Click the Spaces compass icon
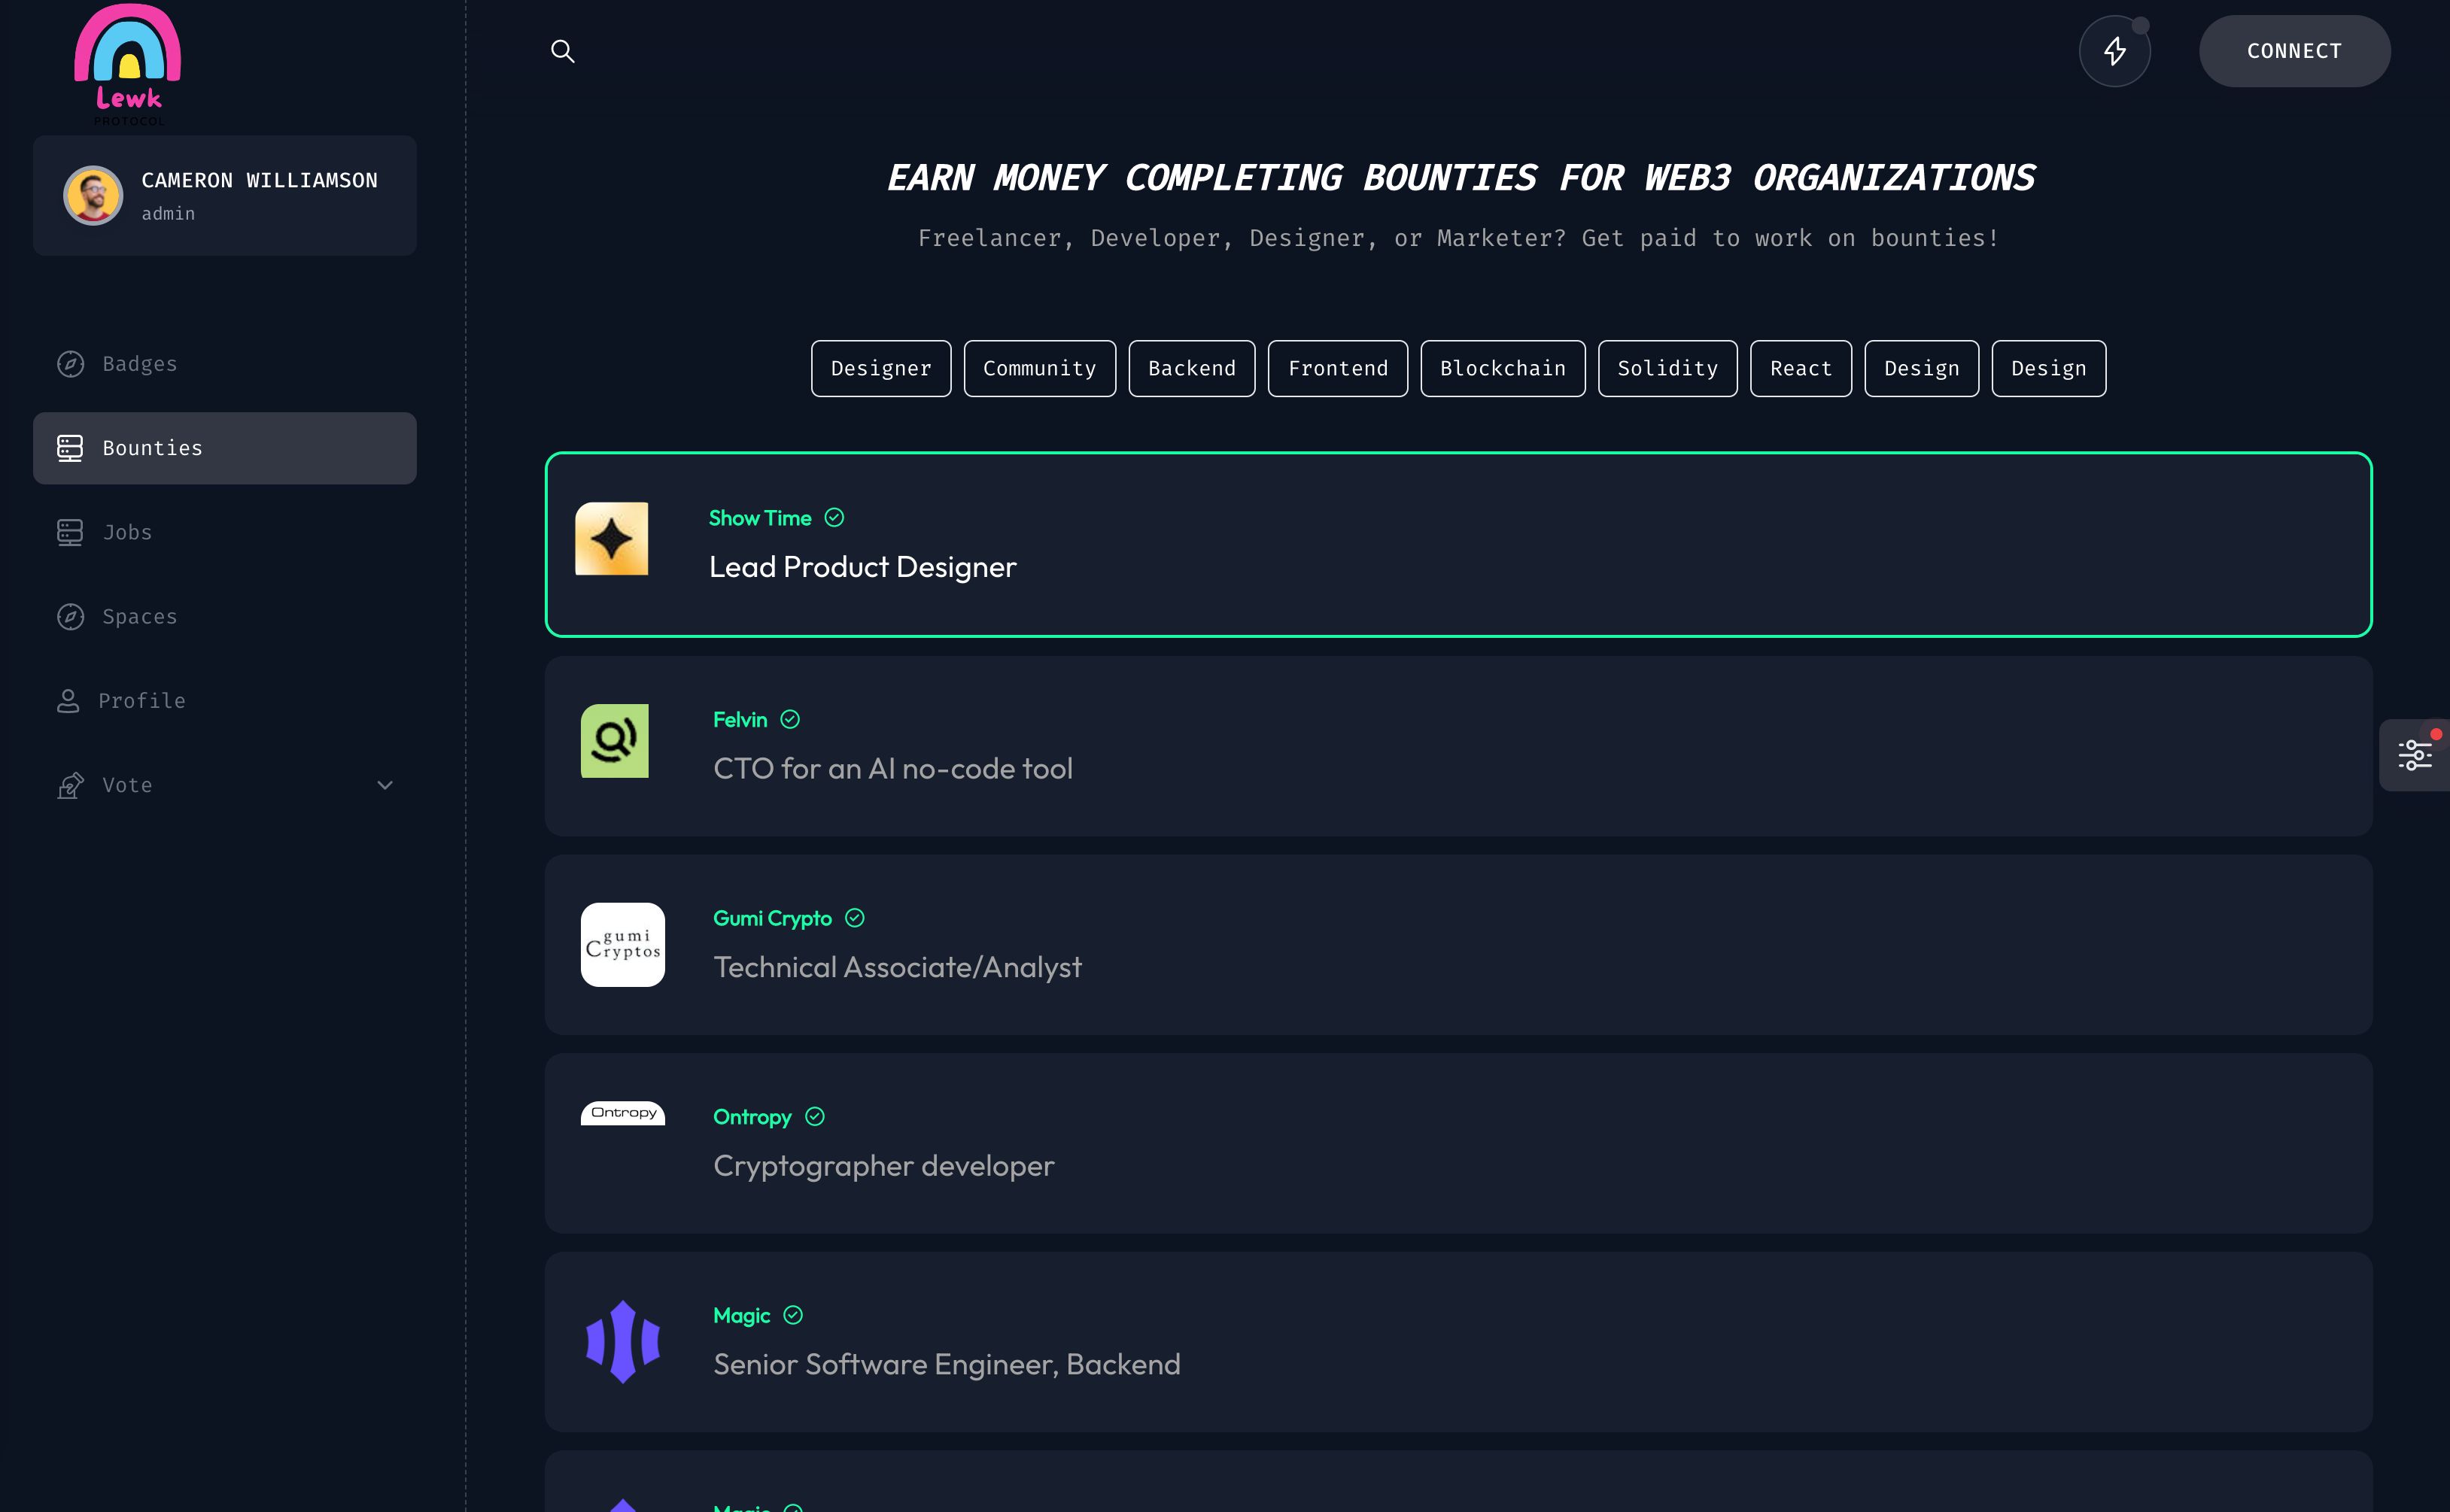 tap(70, 616)
